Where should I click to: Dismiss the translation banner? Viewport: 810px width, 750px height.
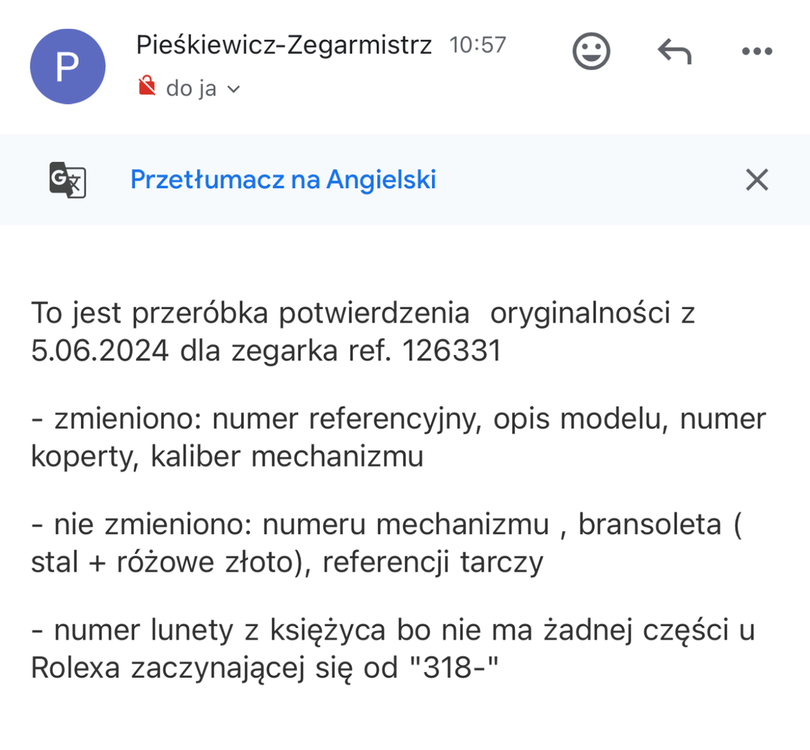pos(757,180)
